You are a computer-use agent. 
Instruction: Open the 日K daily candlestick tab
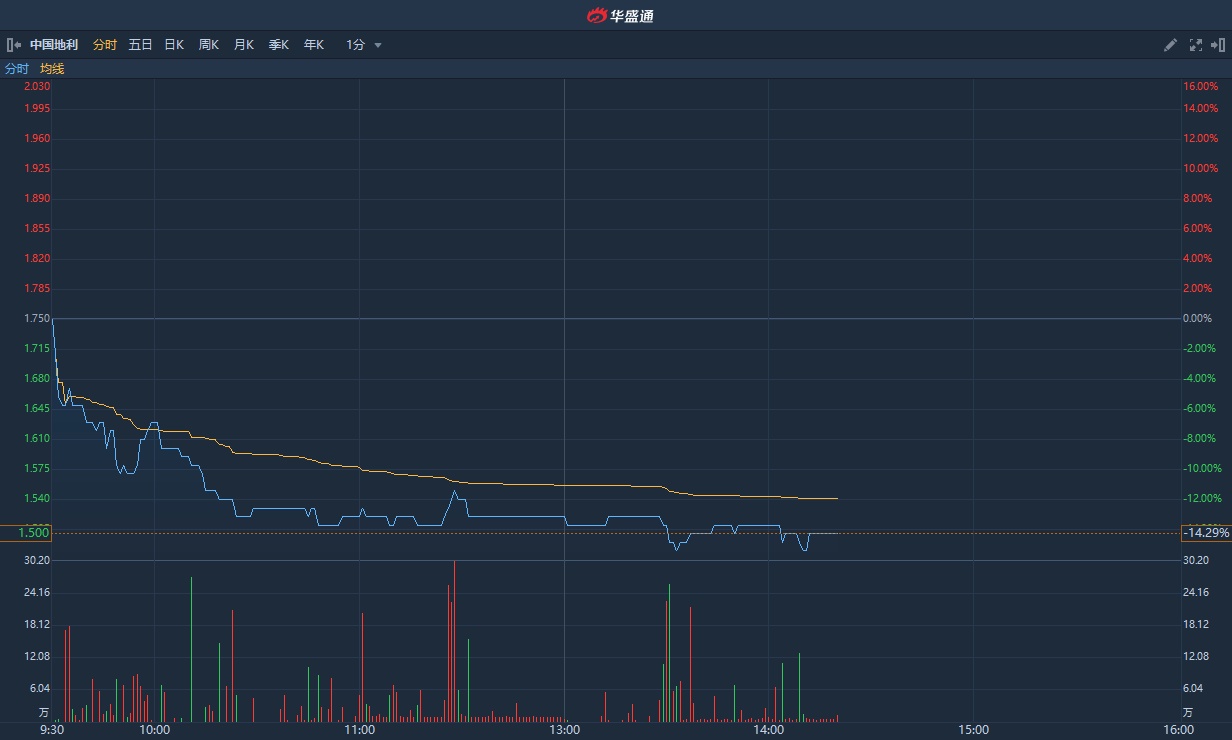(174, 45)
